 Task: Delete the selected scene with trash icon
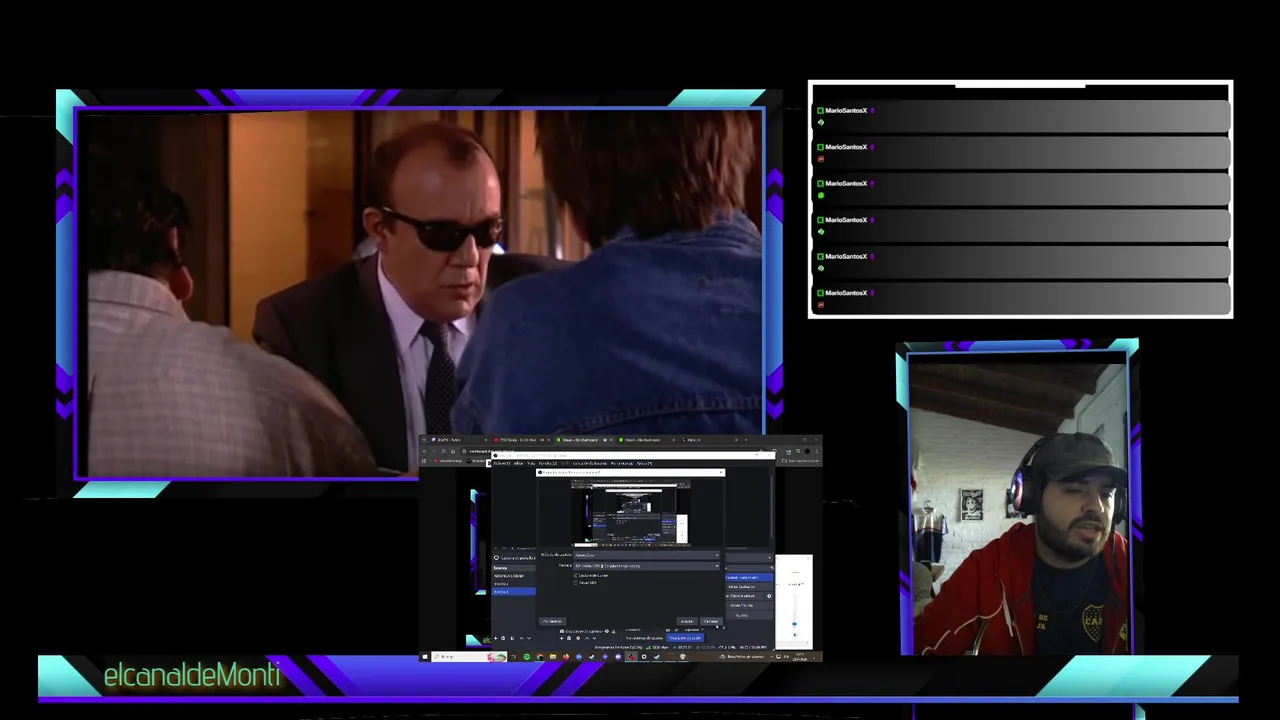coord(503,638)
